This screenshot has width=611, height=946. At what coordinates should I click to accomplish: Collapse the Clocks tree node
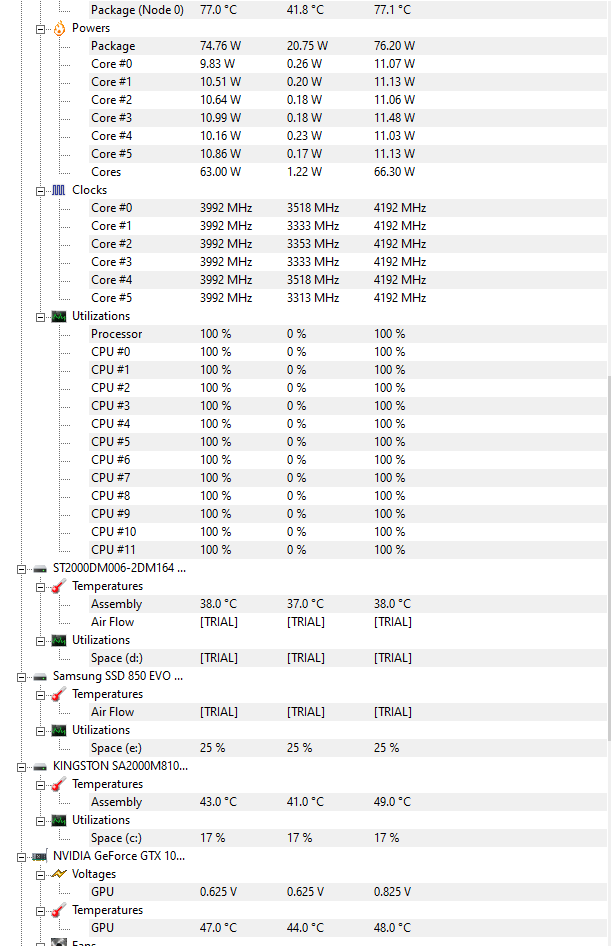(41, 190)
